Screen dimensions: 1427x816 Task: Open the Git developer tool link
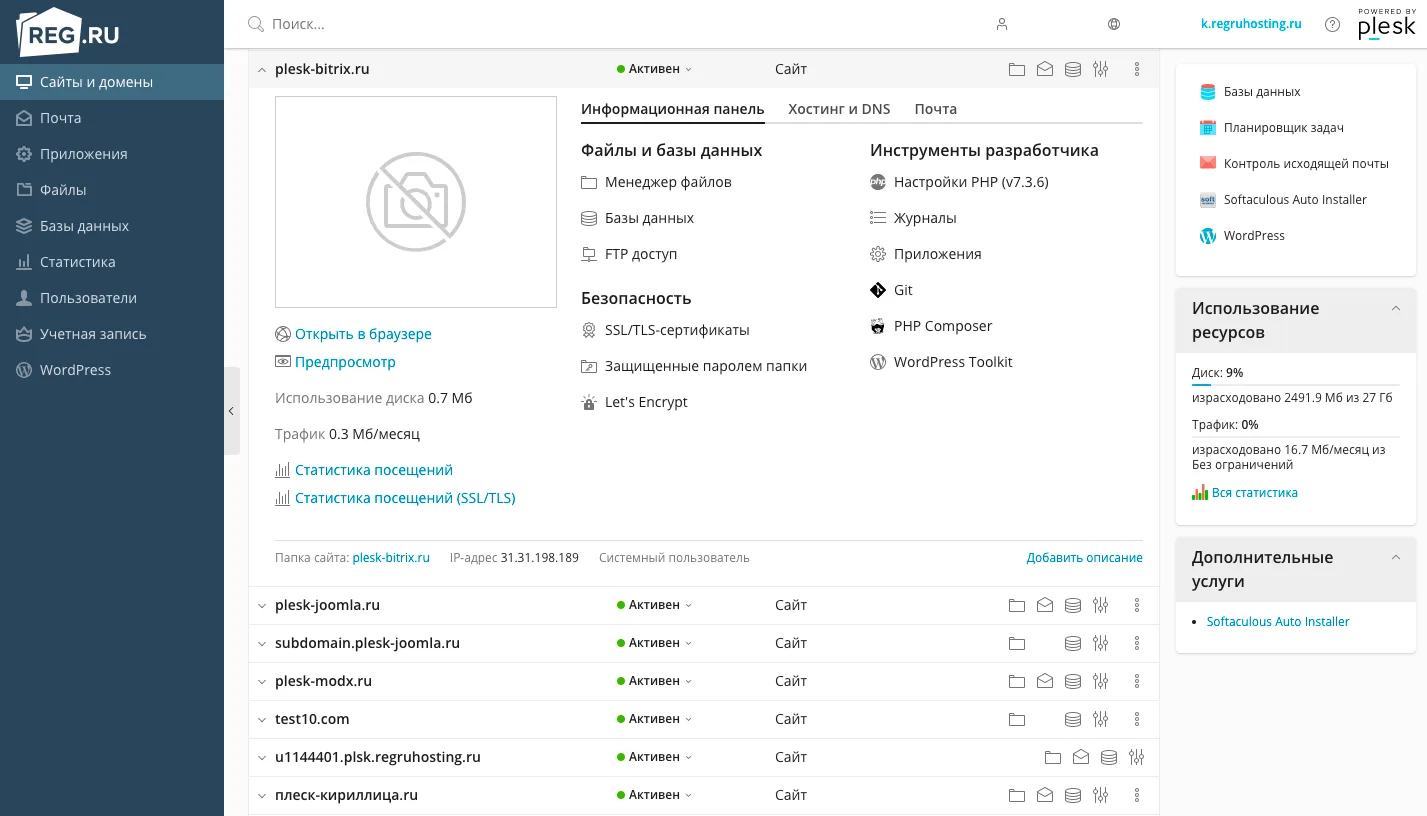[x=903, y=290]
